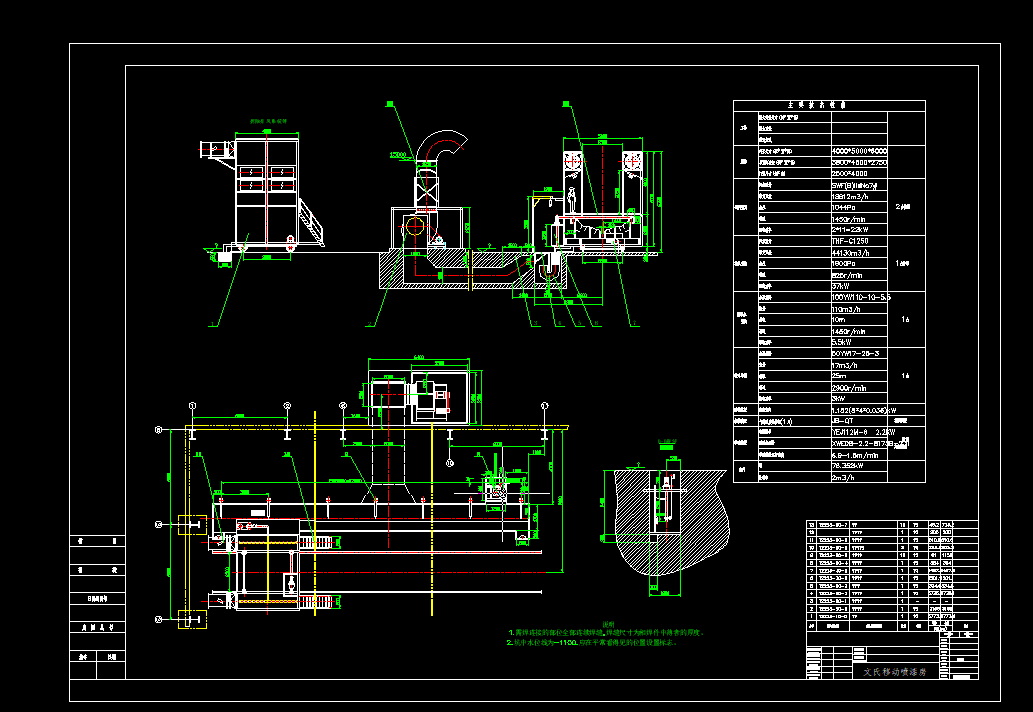Click the head value 10m

[839, 319]
